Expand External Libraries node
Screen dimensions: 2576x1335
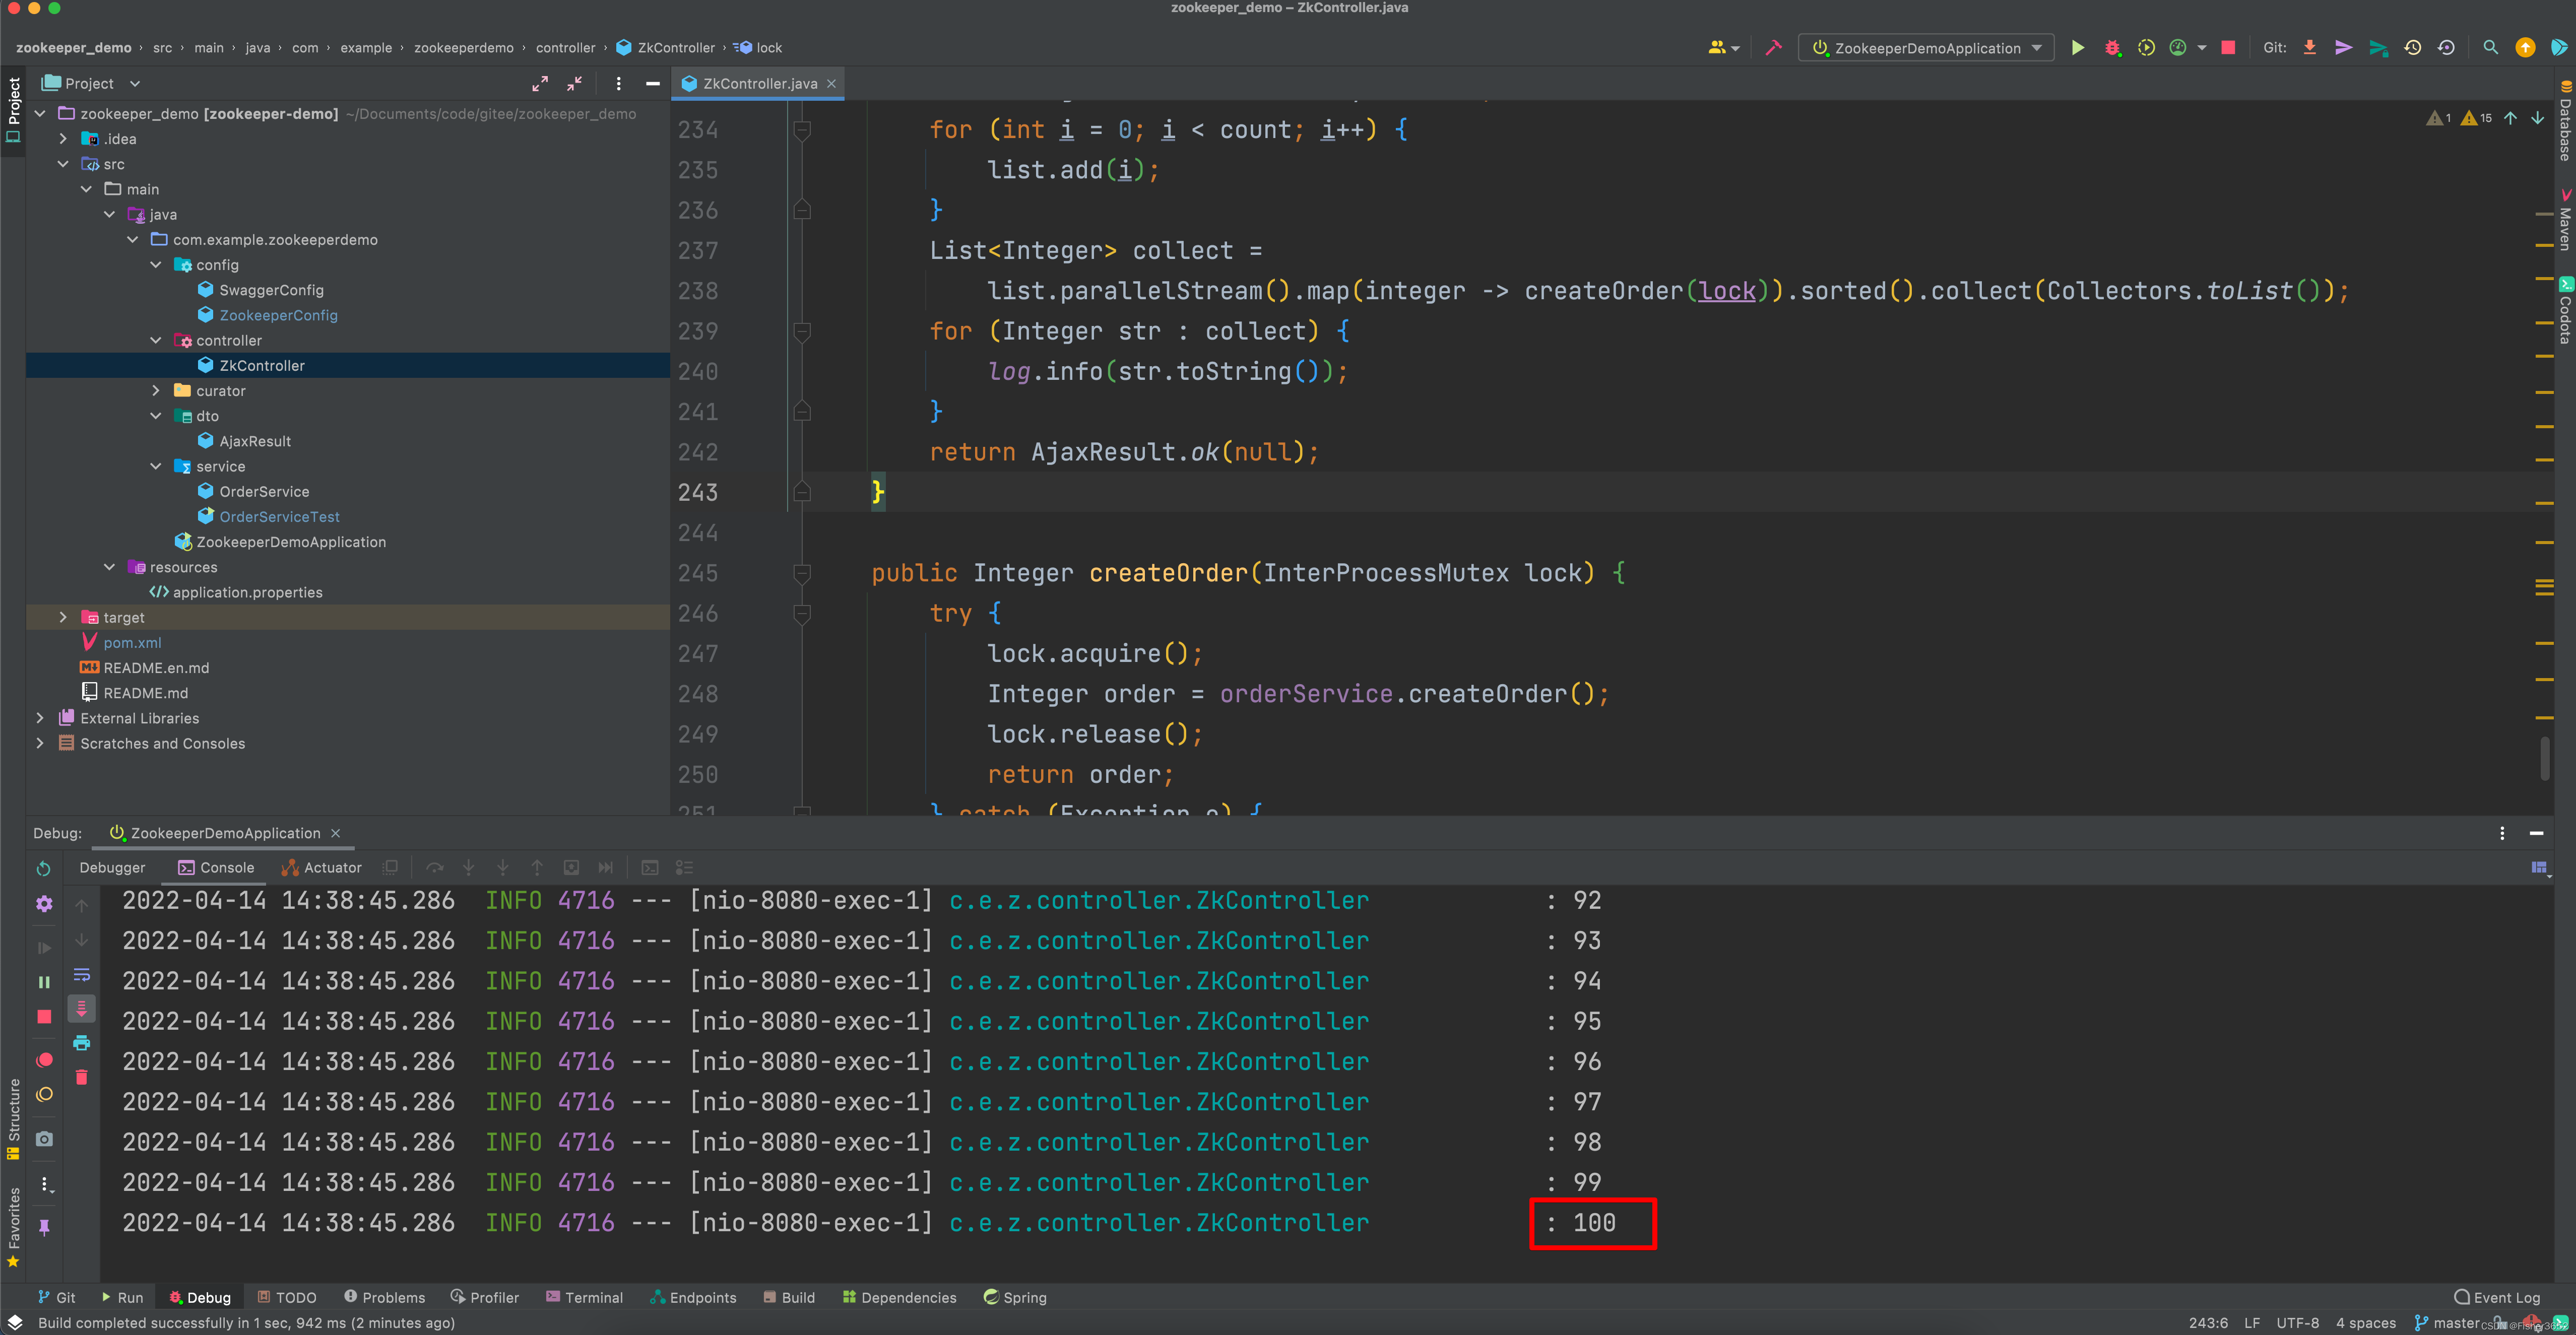pyautogui.click(x=40, y=718)
